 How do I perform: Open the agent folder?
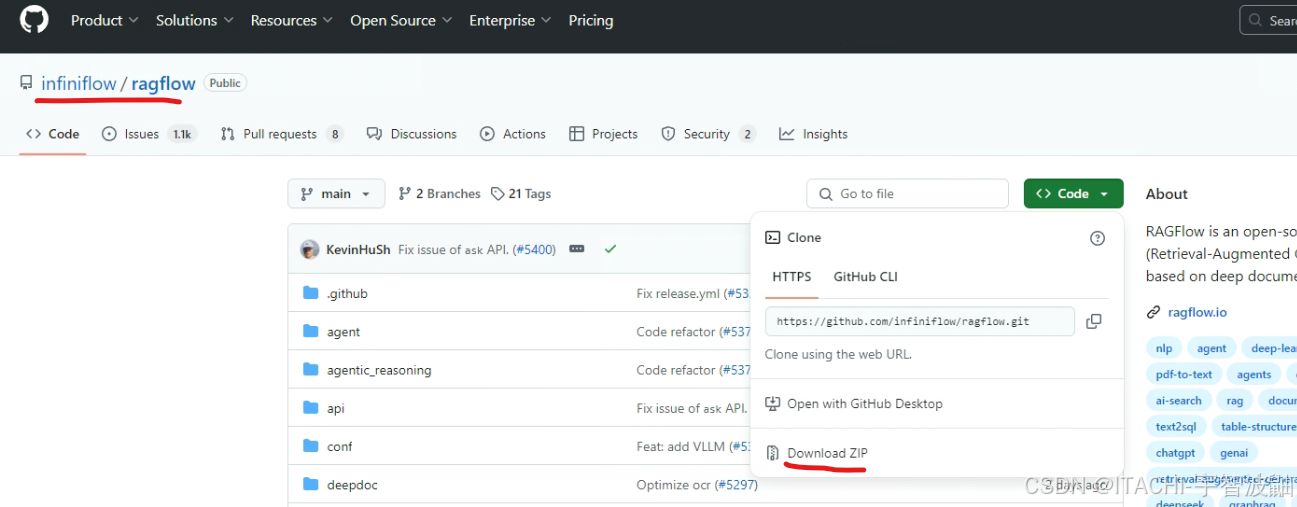click(343, 332)
